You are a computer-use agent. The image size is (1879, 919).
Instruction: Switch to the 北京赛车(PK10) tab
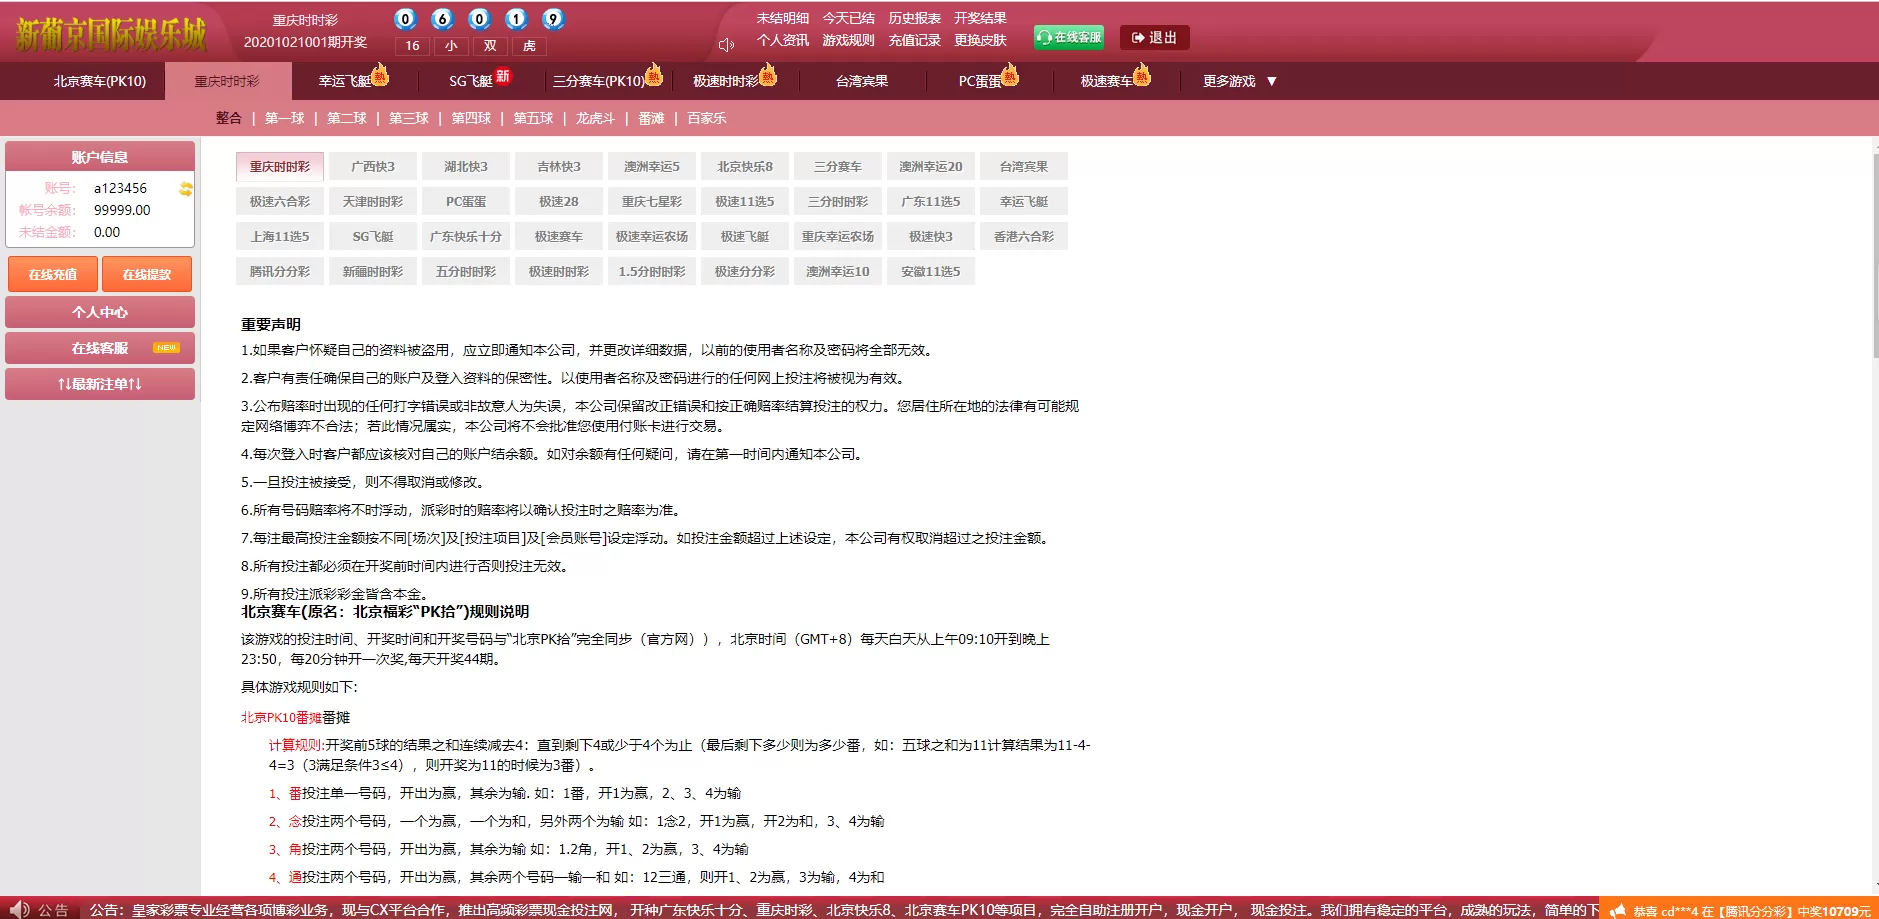(x=84, y=81)
